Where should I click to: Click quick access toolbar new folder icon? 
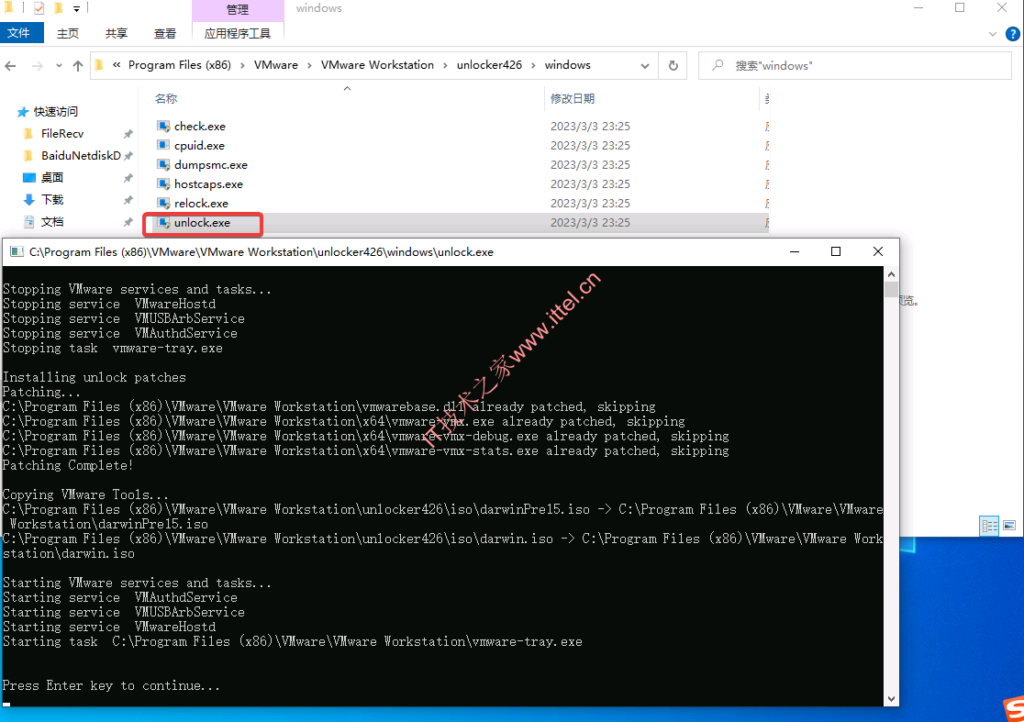[58, 8]
